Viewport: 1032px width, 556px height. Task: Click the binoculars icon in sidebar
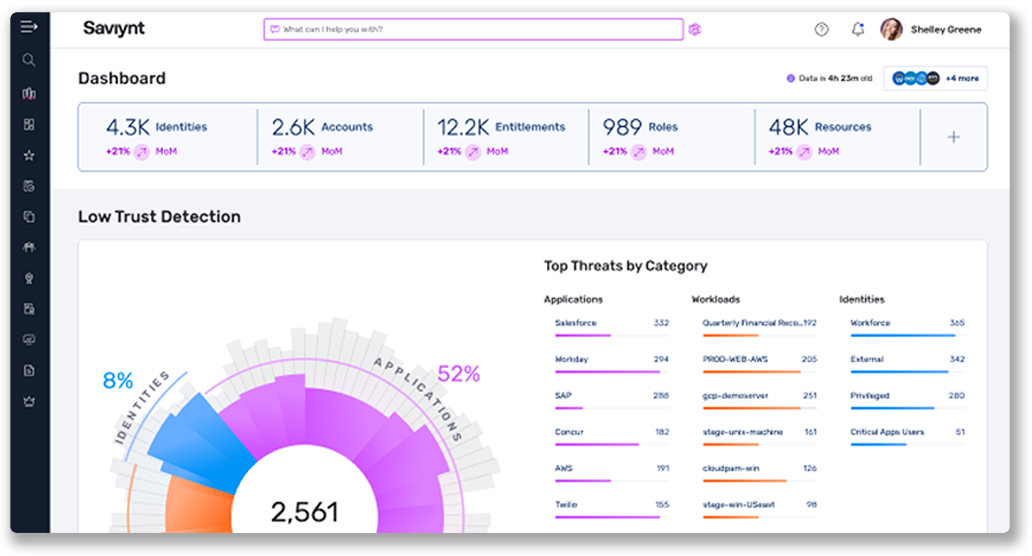[x=29, y=247]
